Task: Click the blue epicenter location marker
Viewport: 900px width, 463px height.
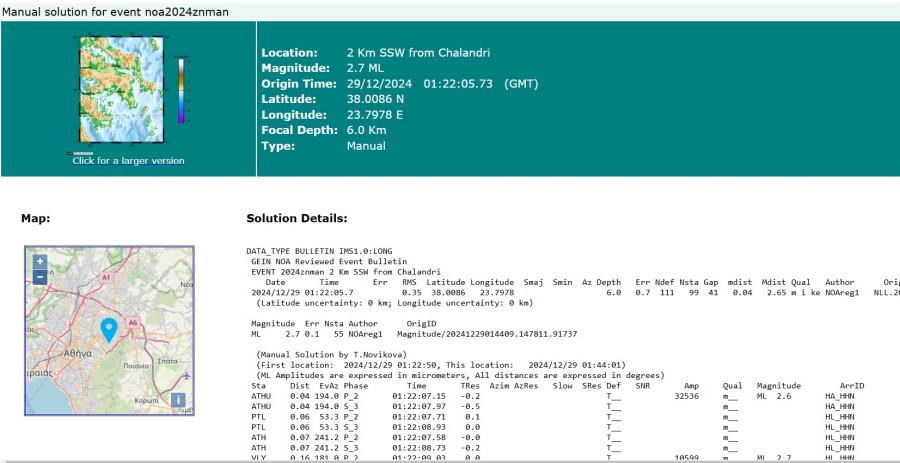Action: coord(109,328)
